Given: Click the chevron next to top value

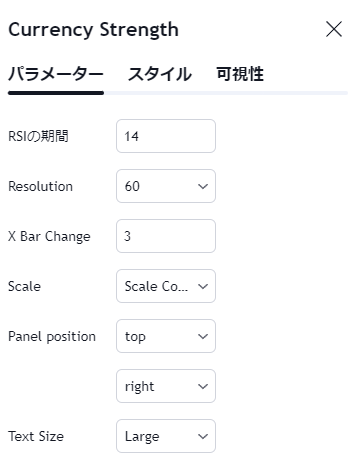Looking at the screenshot, I should [x=203, y=336].
